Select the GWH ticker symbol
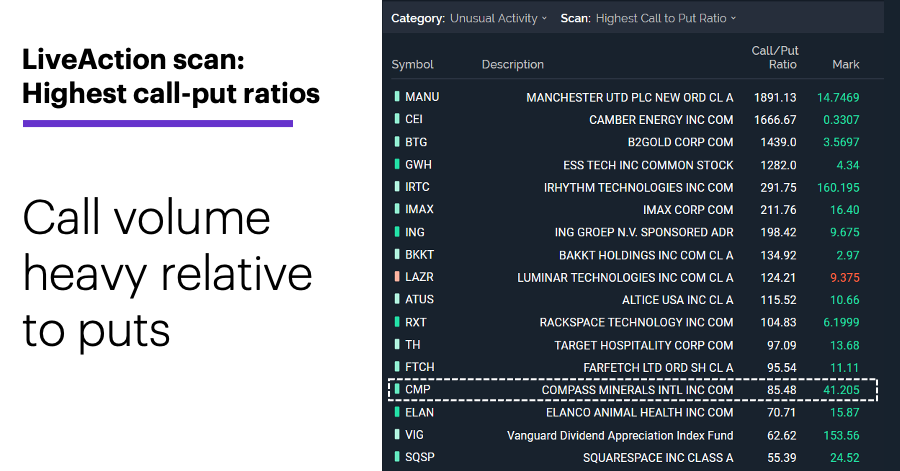 (x=418, y=165)
